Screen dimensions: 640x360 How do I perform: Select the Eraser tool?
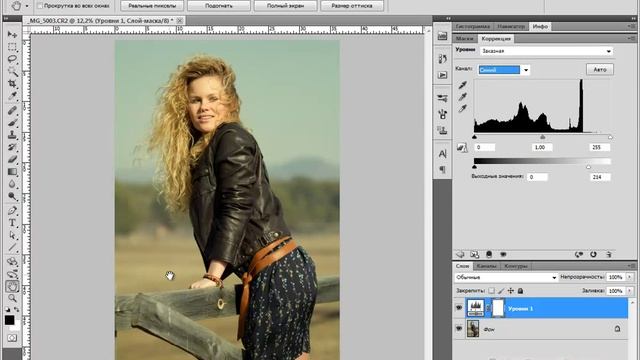12,159
